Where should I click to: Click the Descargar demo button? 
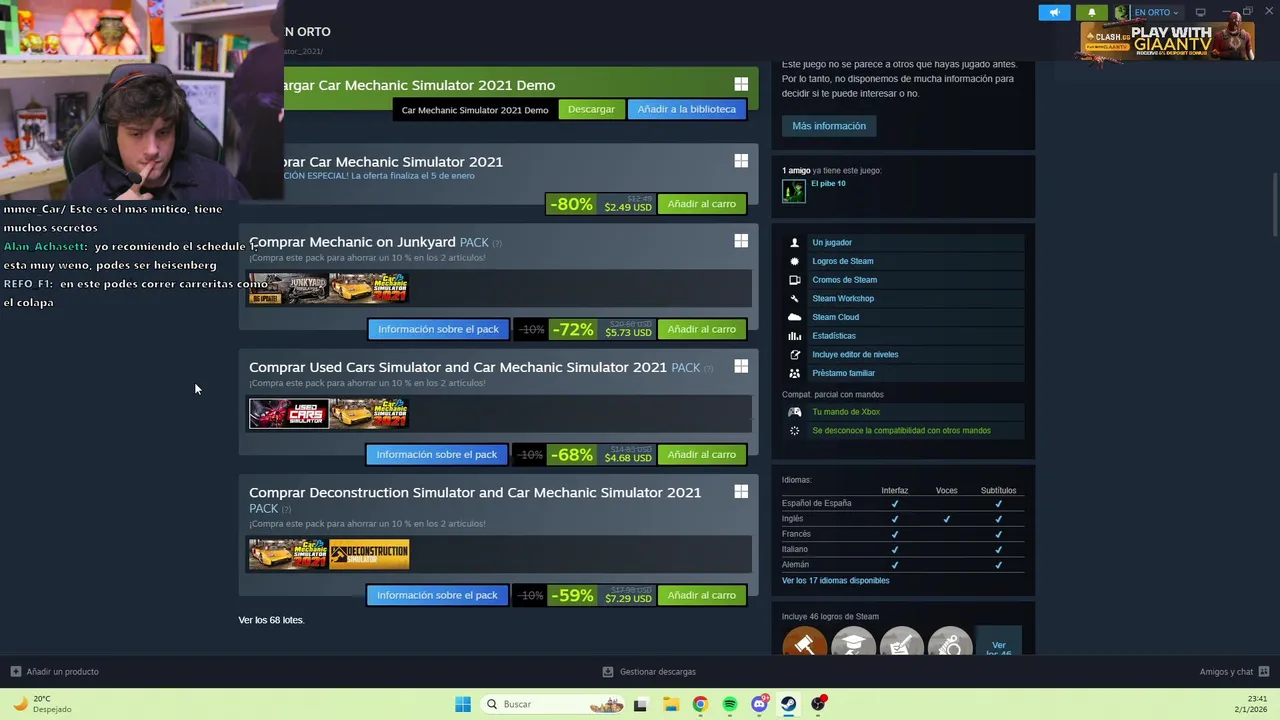[x=591, y=109]
